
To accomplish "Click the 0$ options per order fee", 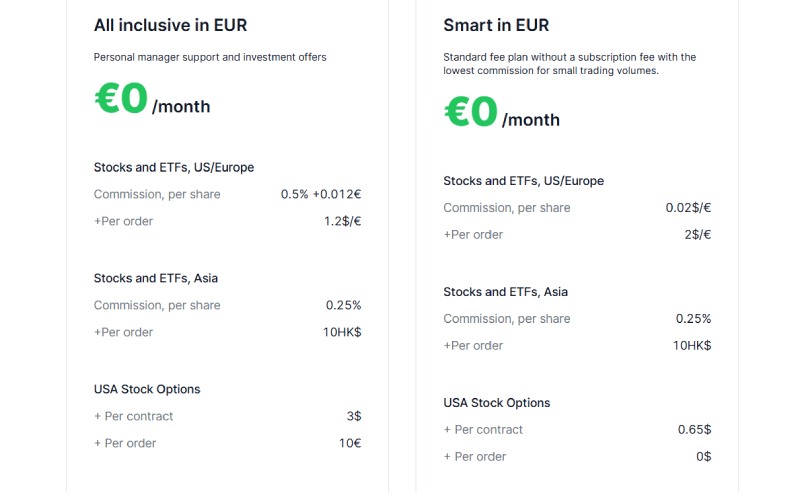I will coord(703,456).
